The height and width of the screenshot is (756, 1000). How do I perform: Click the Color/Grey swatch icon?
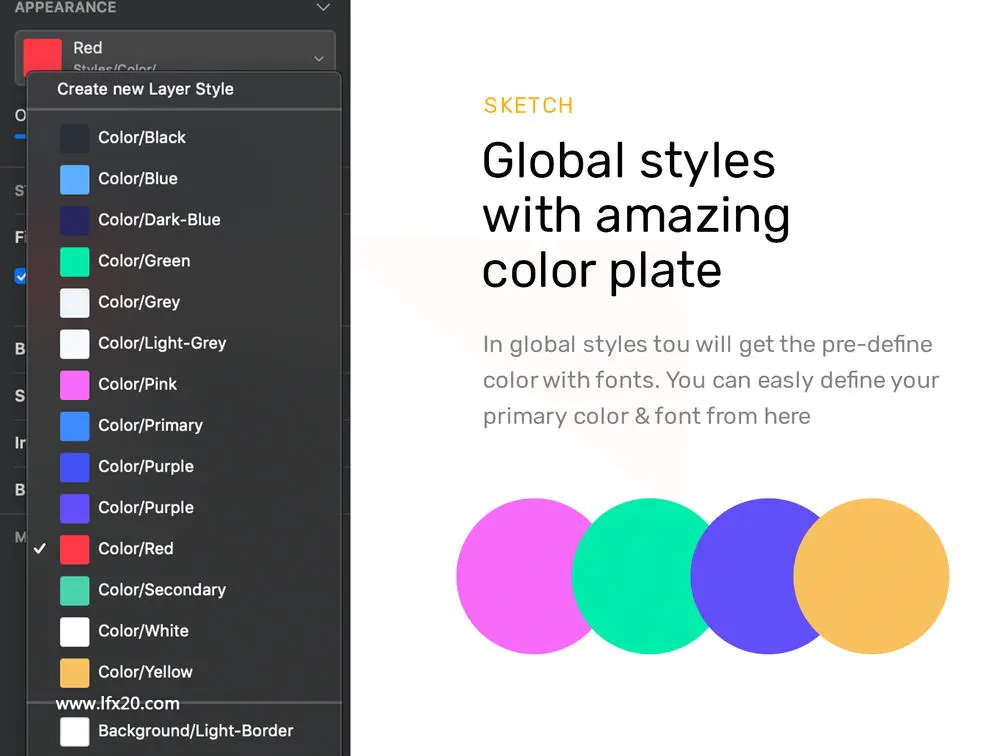[75, 302]
